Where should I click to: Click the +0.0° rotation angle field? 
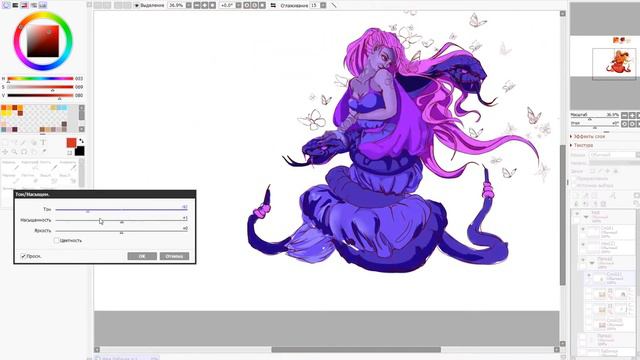227,5
